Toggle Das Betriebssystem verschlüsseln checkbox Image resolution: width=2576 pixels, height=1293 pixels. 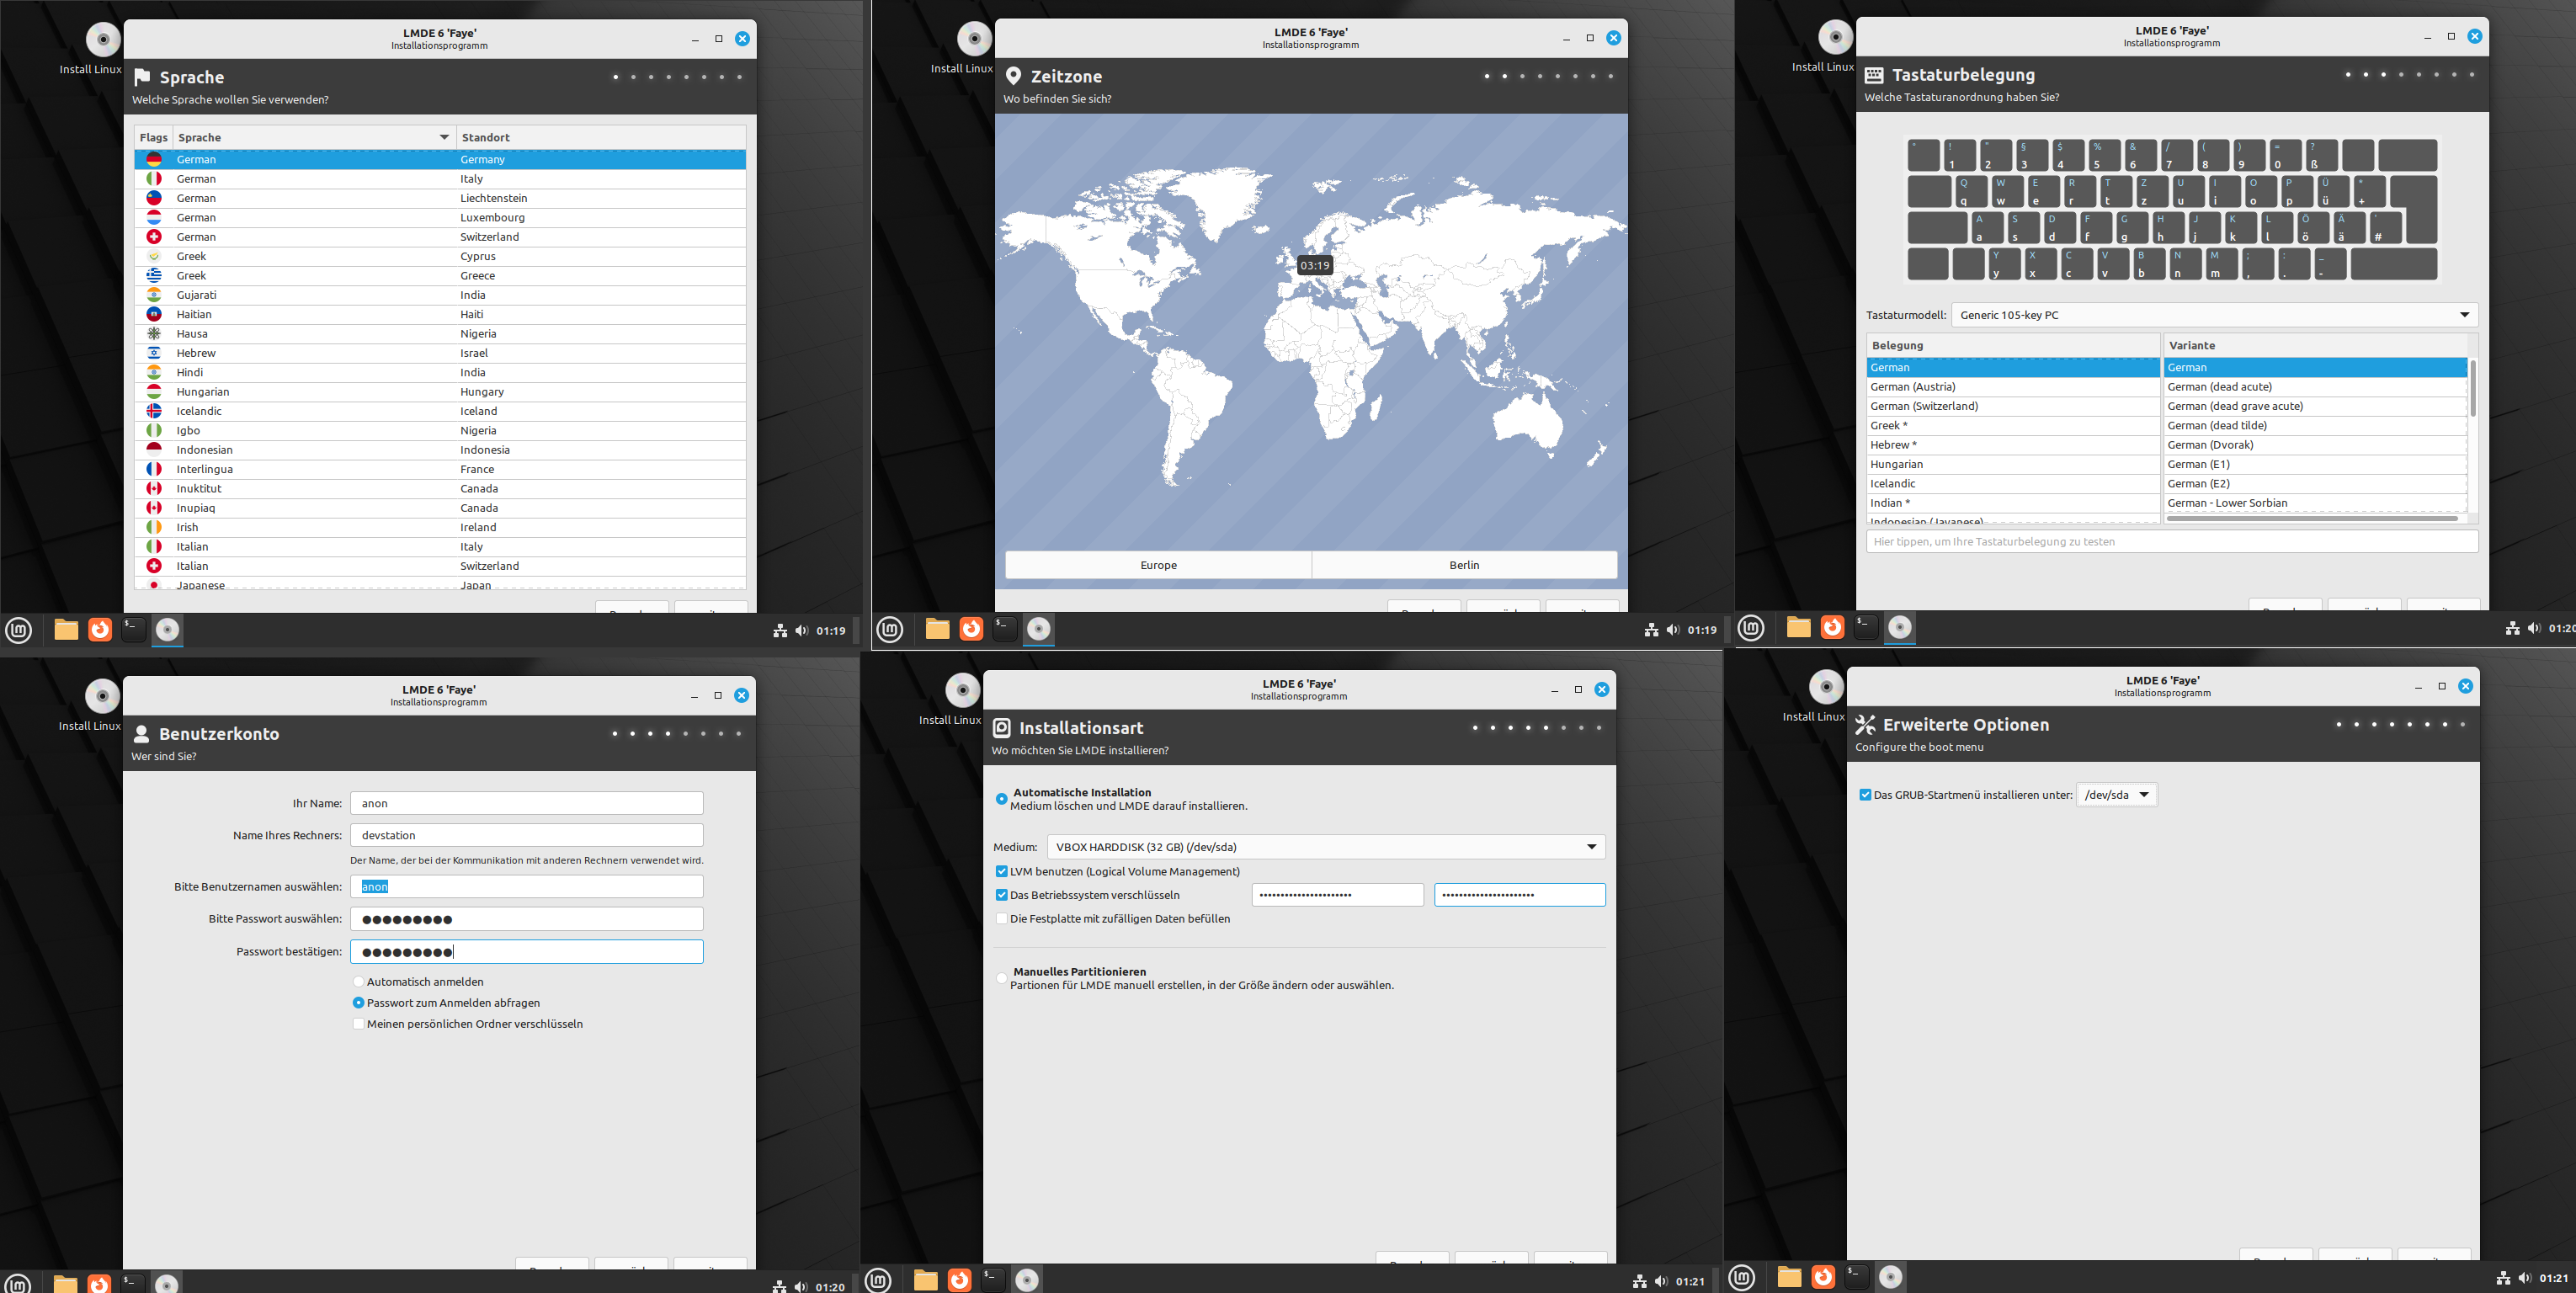click(1001, 895)
